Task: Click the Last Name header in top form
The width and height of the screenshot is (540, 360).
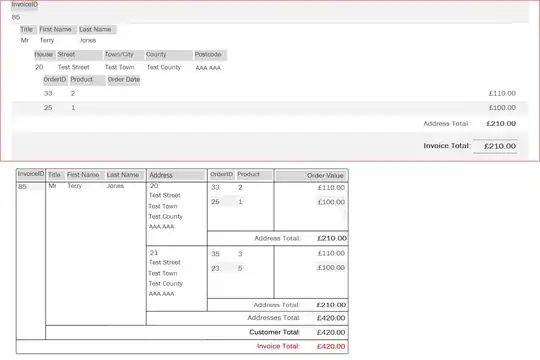Action: point(97,30)
